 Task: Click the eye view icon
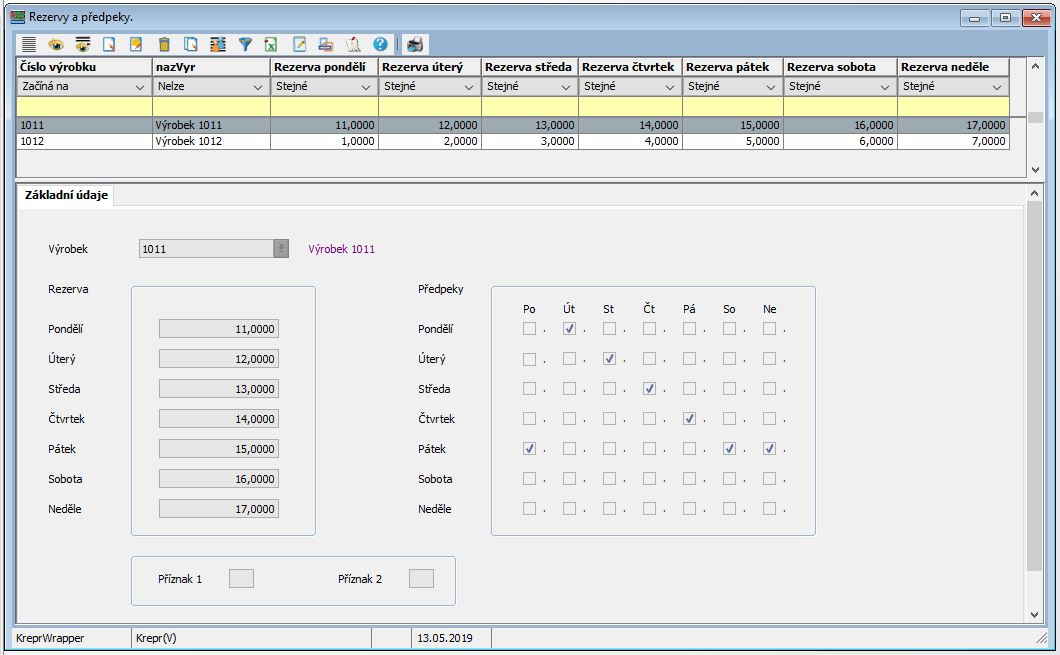(x=56, y=44)
